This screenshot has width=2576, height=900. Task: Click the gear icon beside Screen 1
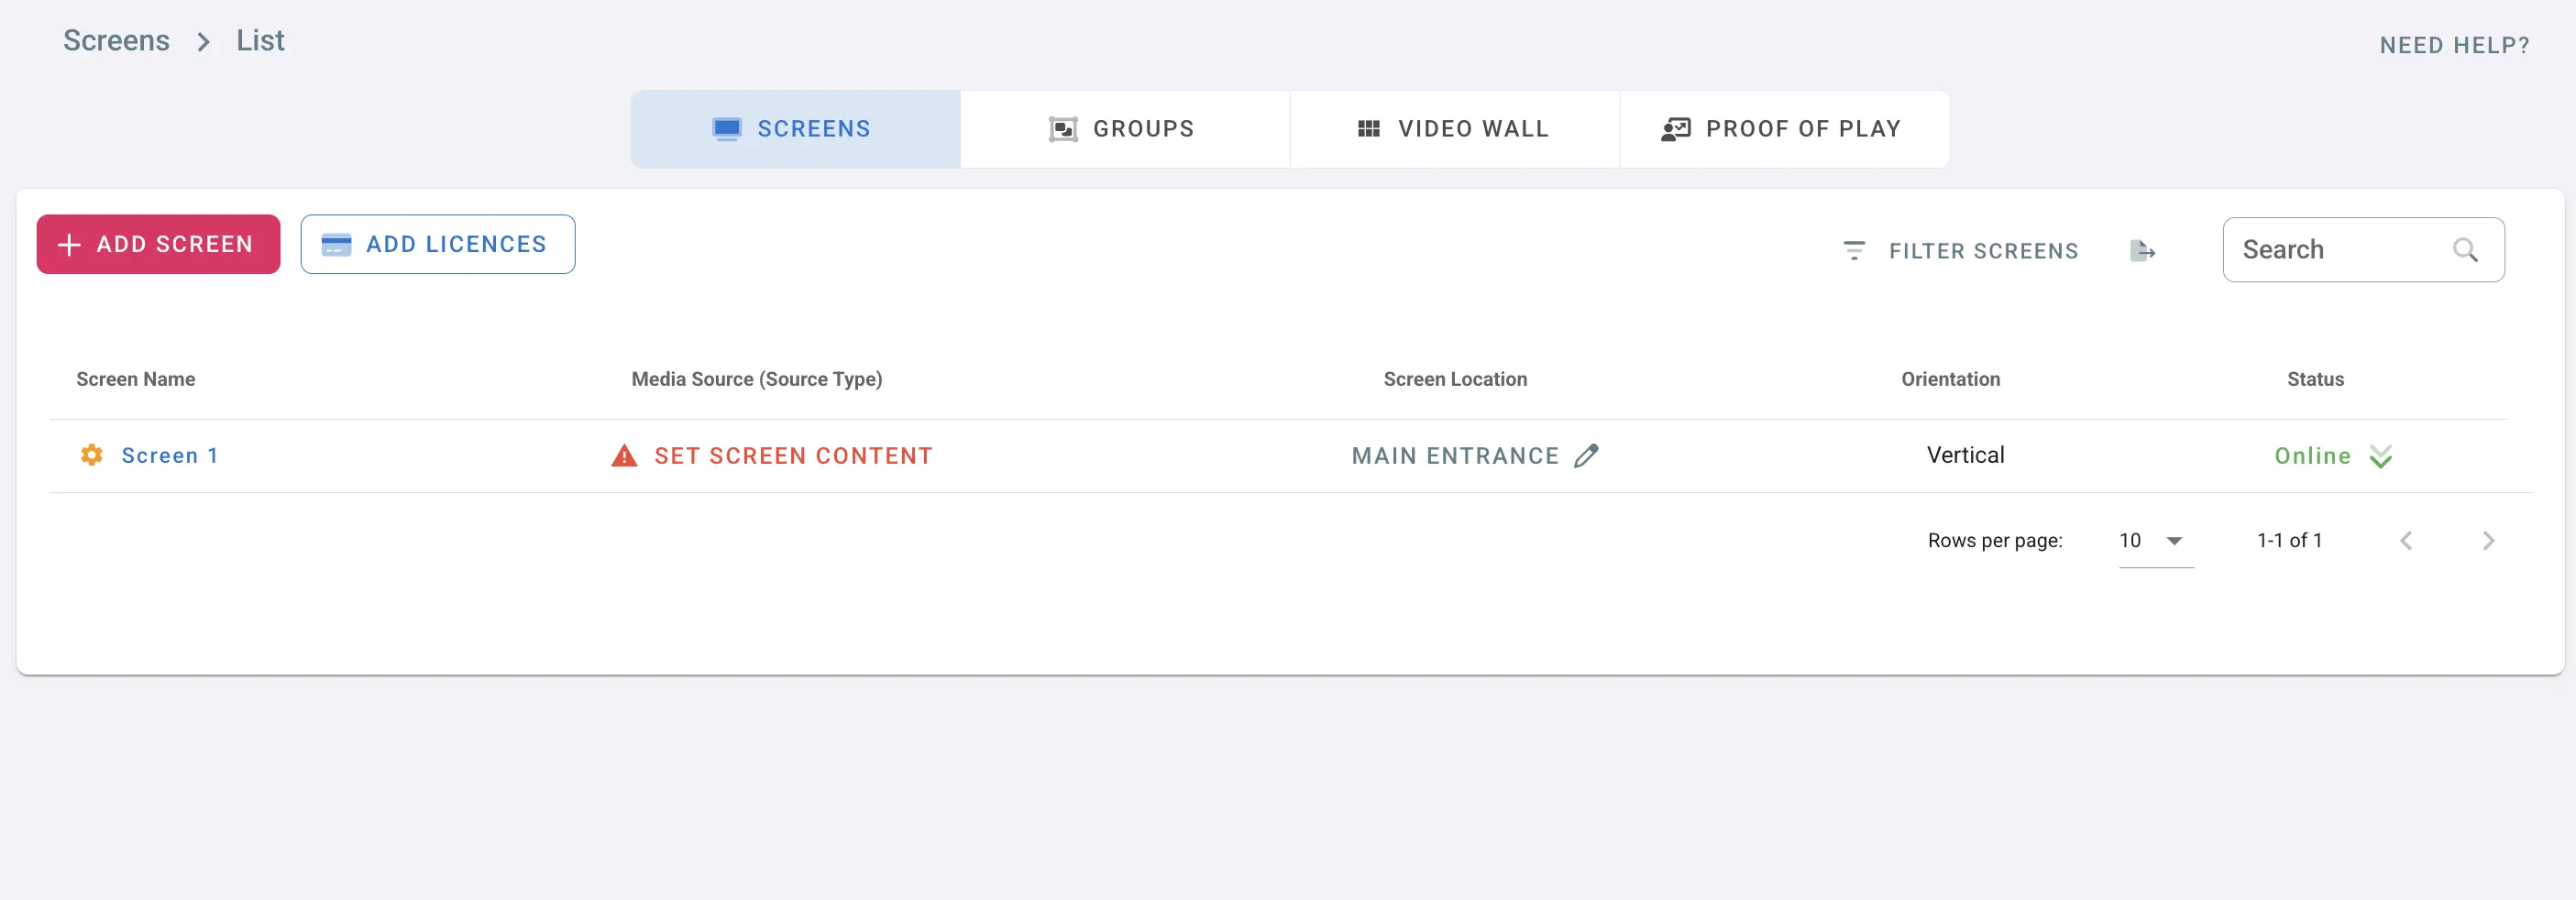coord(91,455)
